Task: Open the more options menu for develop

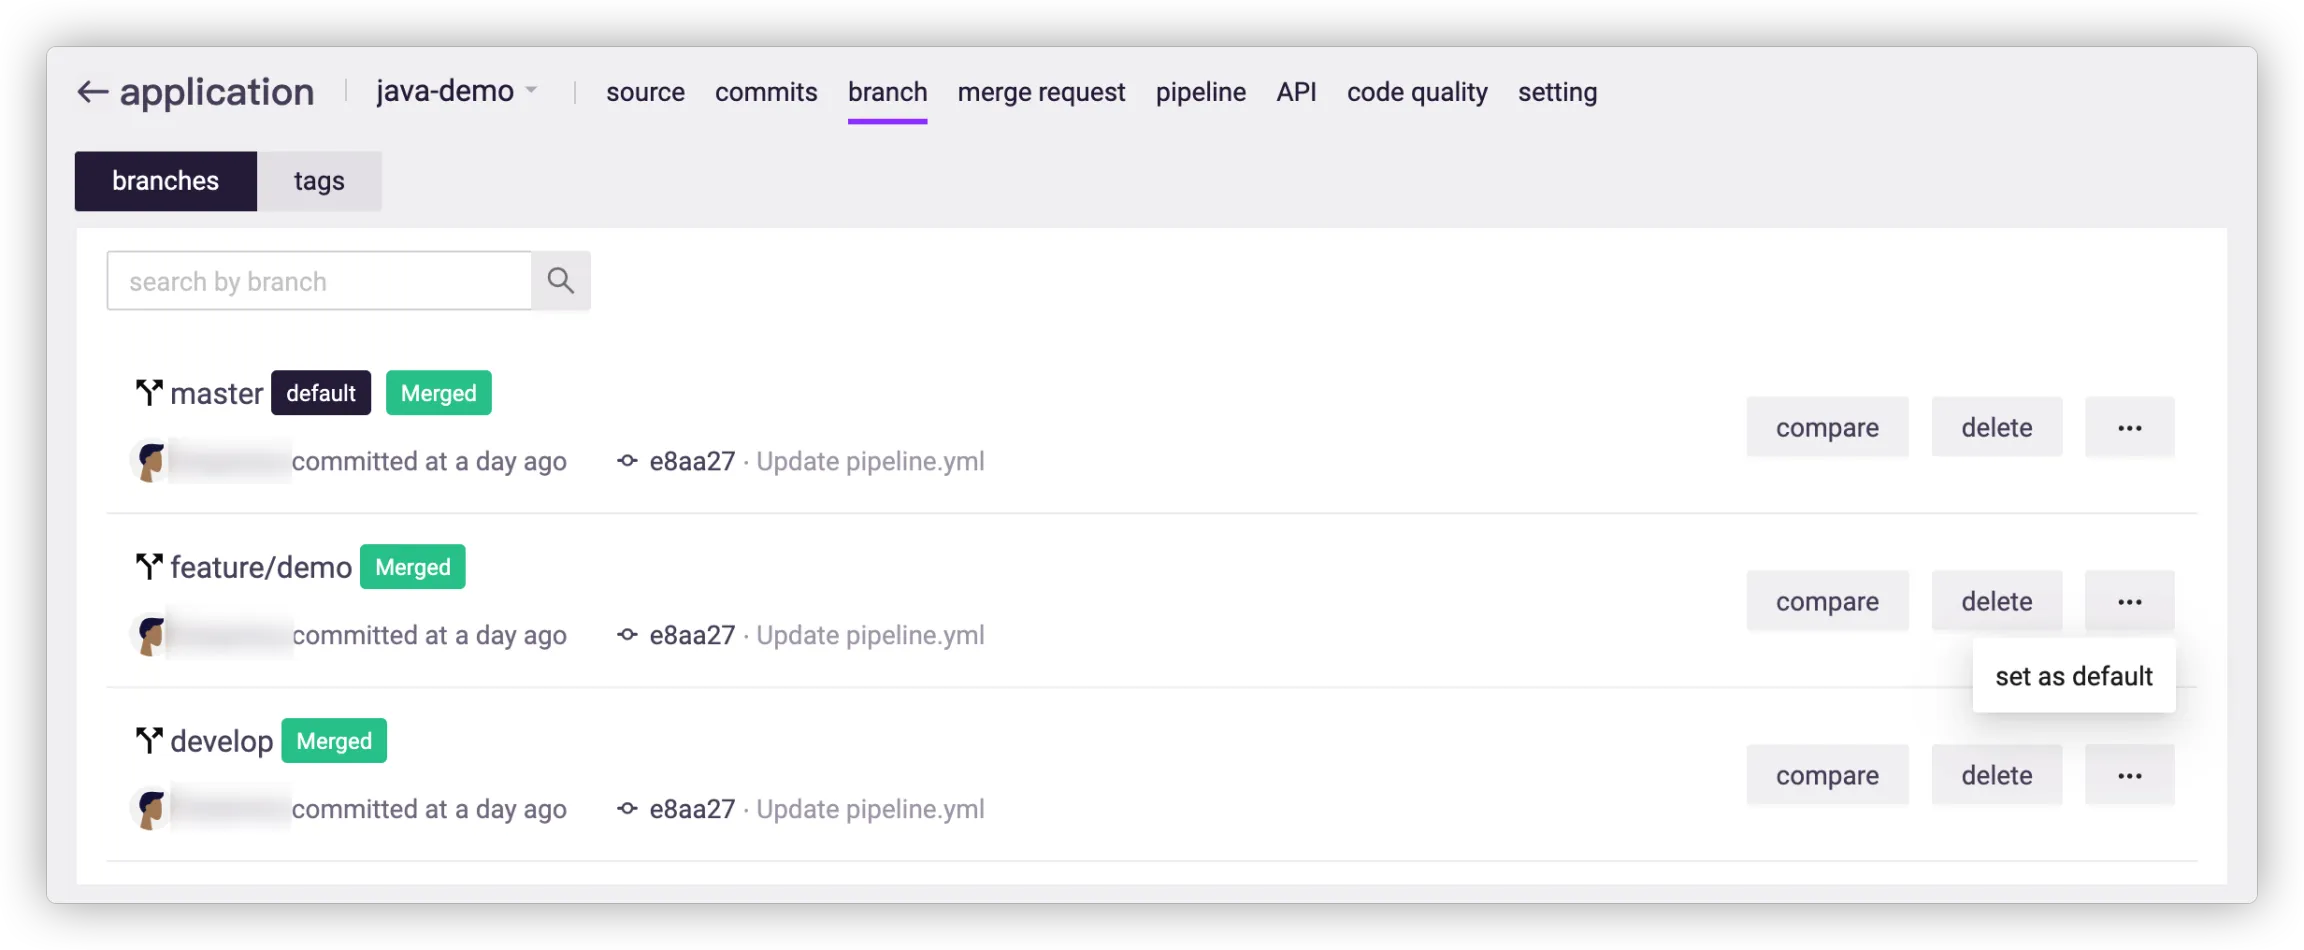Action: coord(2129,776)
